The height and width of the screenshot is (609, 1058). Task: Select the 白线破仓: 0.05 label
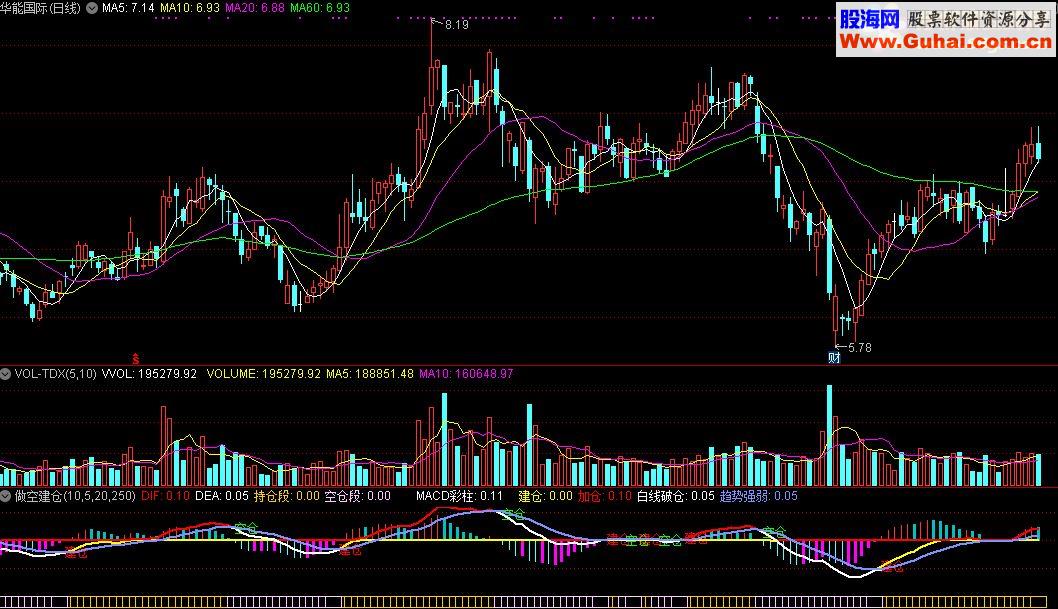pos(675,496)
